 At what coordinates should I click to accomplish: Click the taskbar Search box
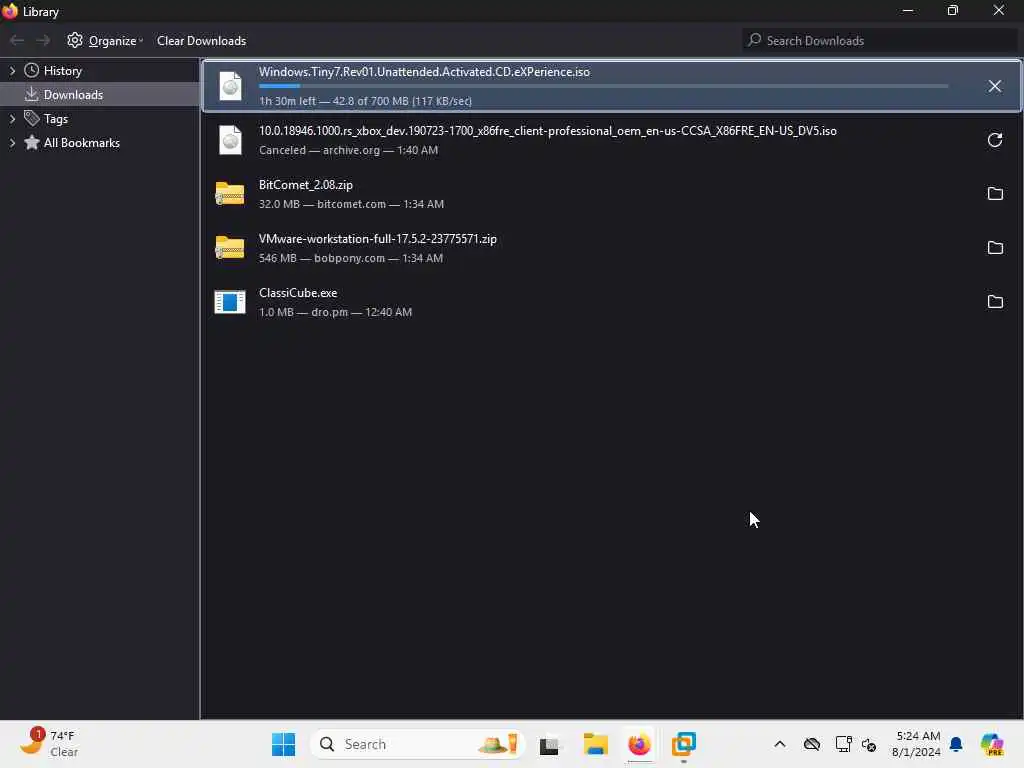click(417, 744)
